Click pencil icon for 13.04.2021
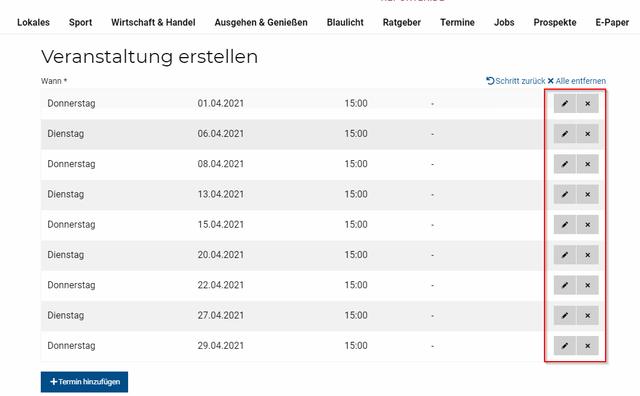The image size is (640, 396). [x=565, y=194]
